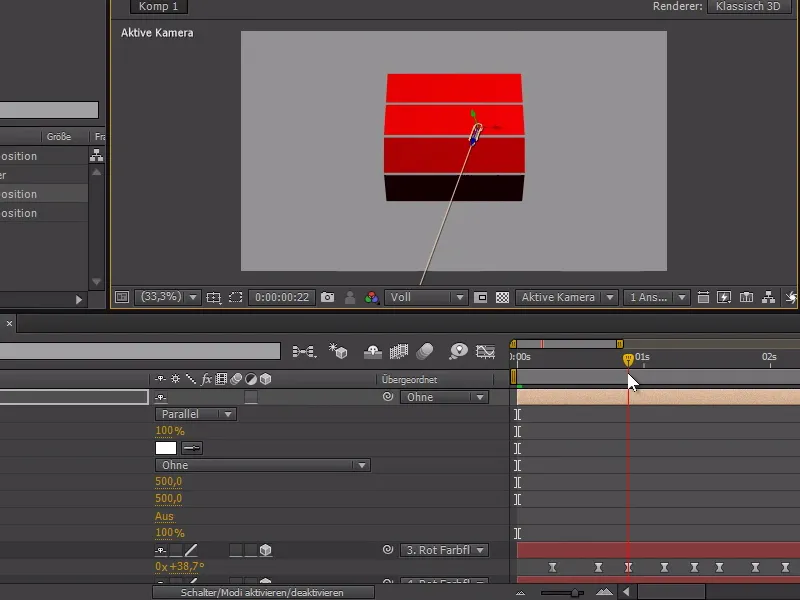800x600 pixels.
Task: Open composition mini-flowchart in timeline
Action: pyautogui.click(x=304, y=351)
